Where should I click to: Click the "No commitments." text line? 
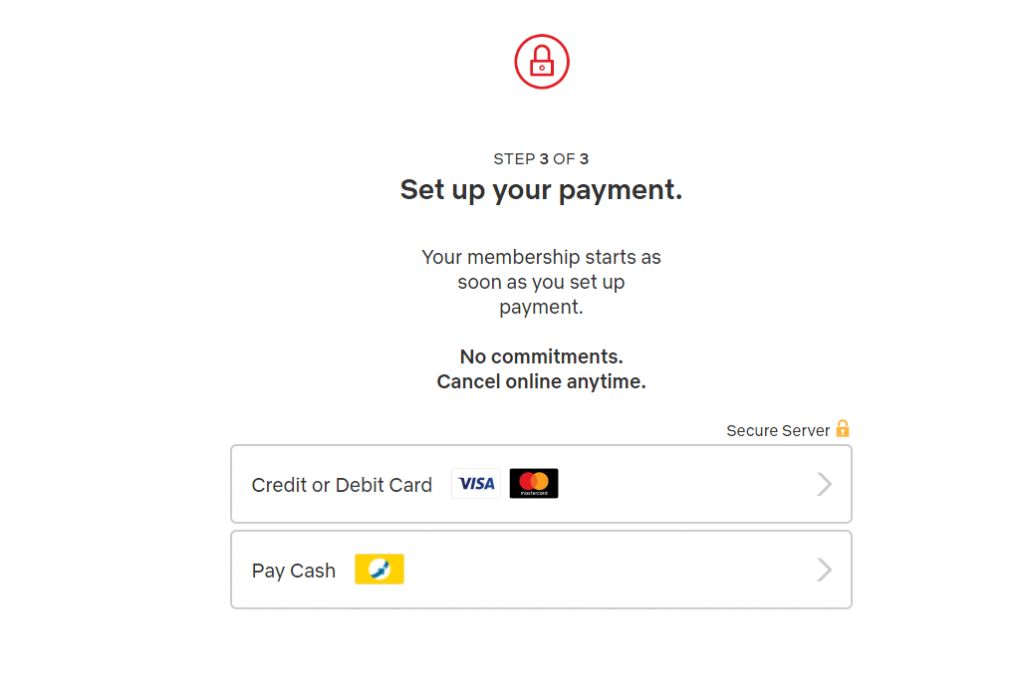coord(541,357)
